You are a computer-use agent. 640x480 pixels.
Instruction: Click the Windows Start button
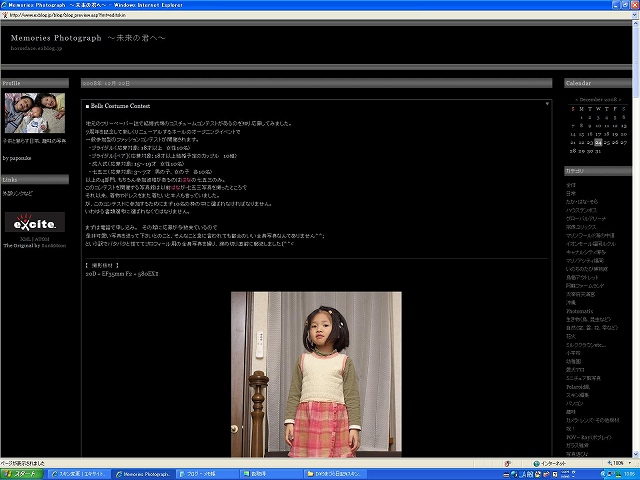click(x=22, y=474)
